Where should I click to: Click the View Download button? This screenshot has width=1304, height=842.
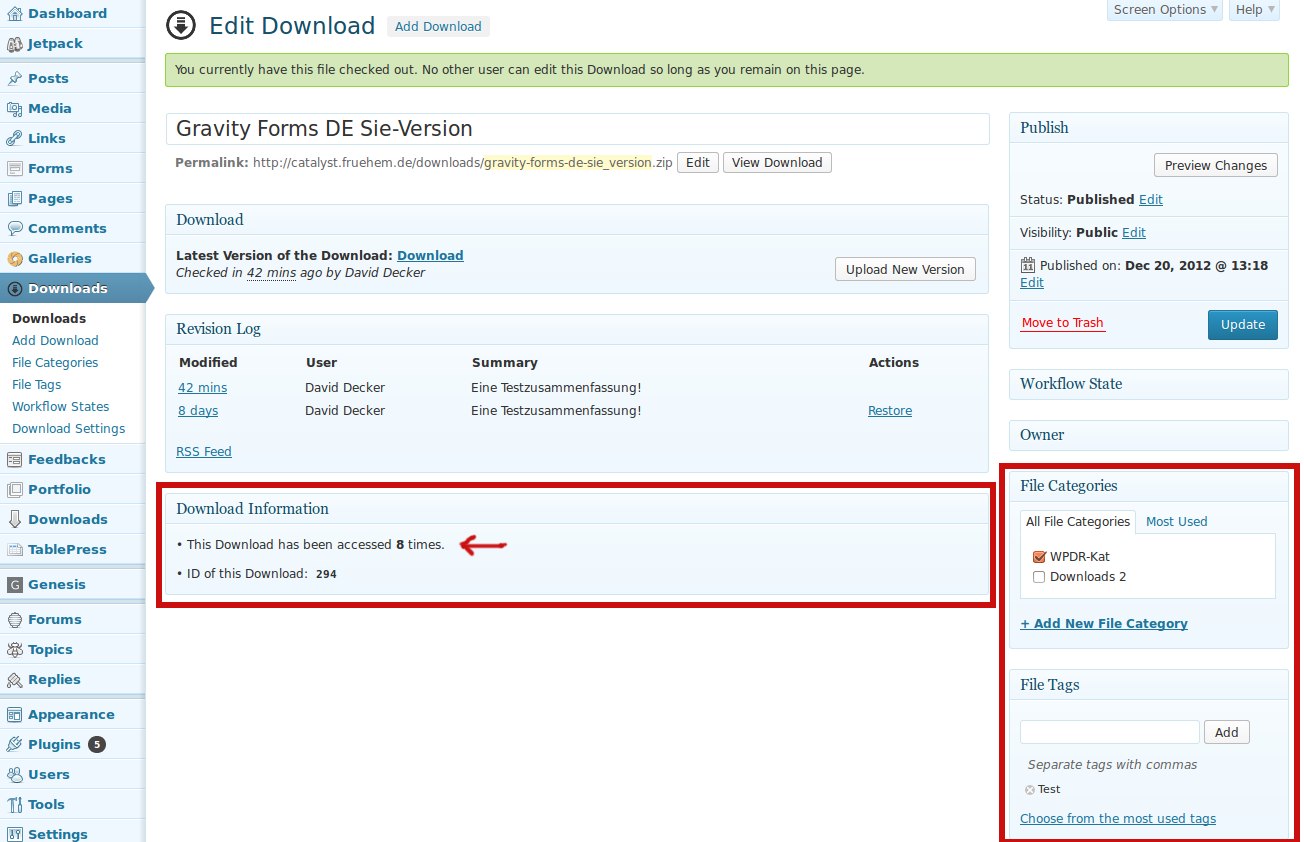click(777, 163)
